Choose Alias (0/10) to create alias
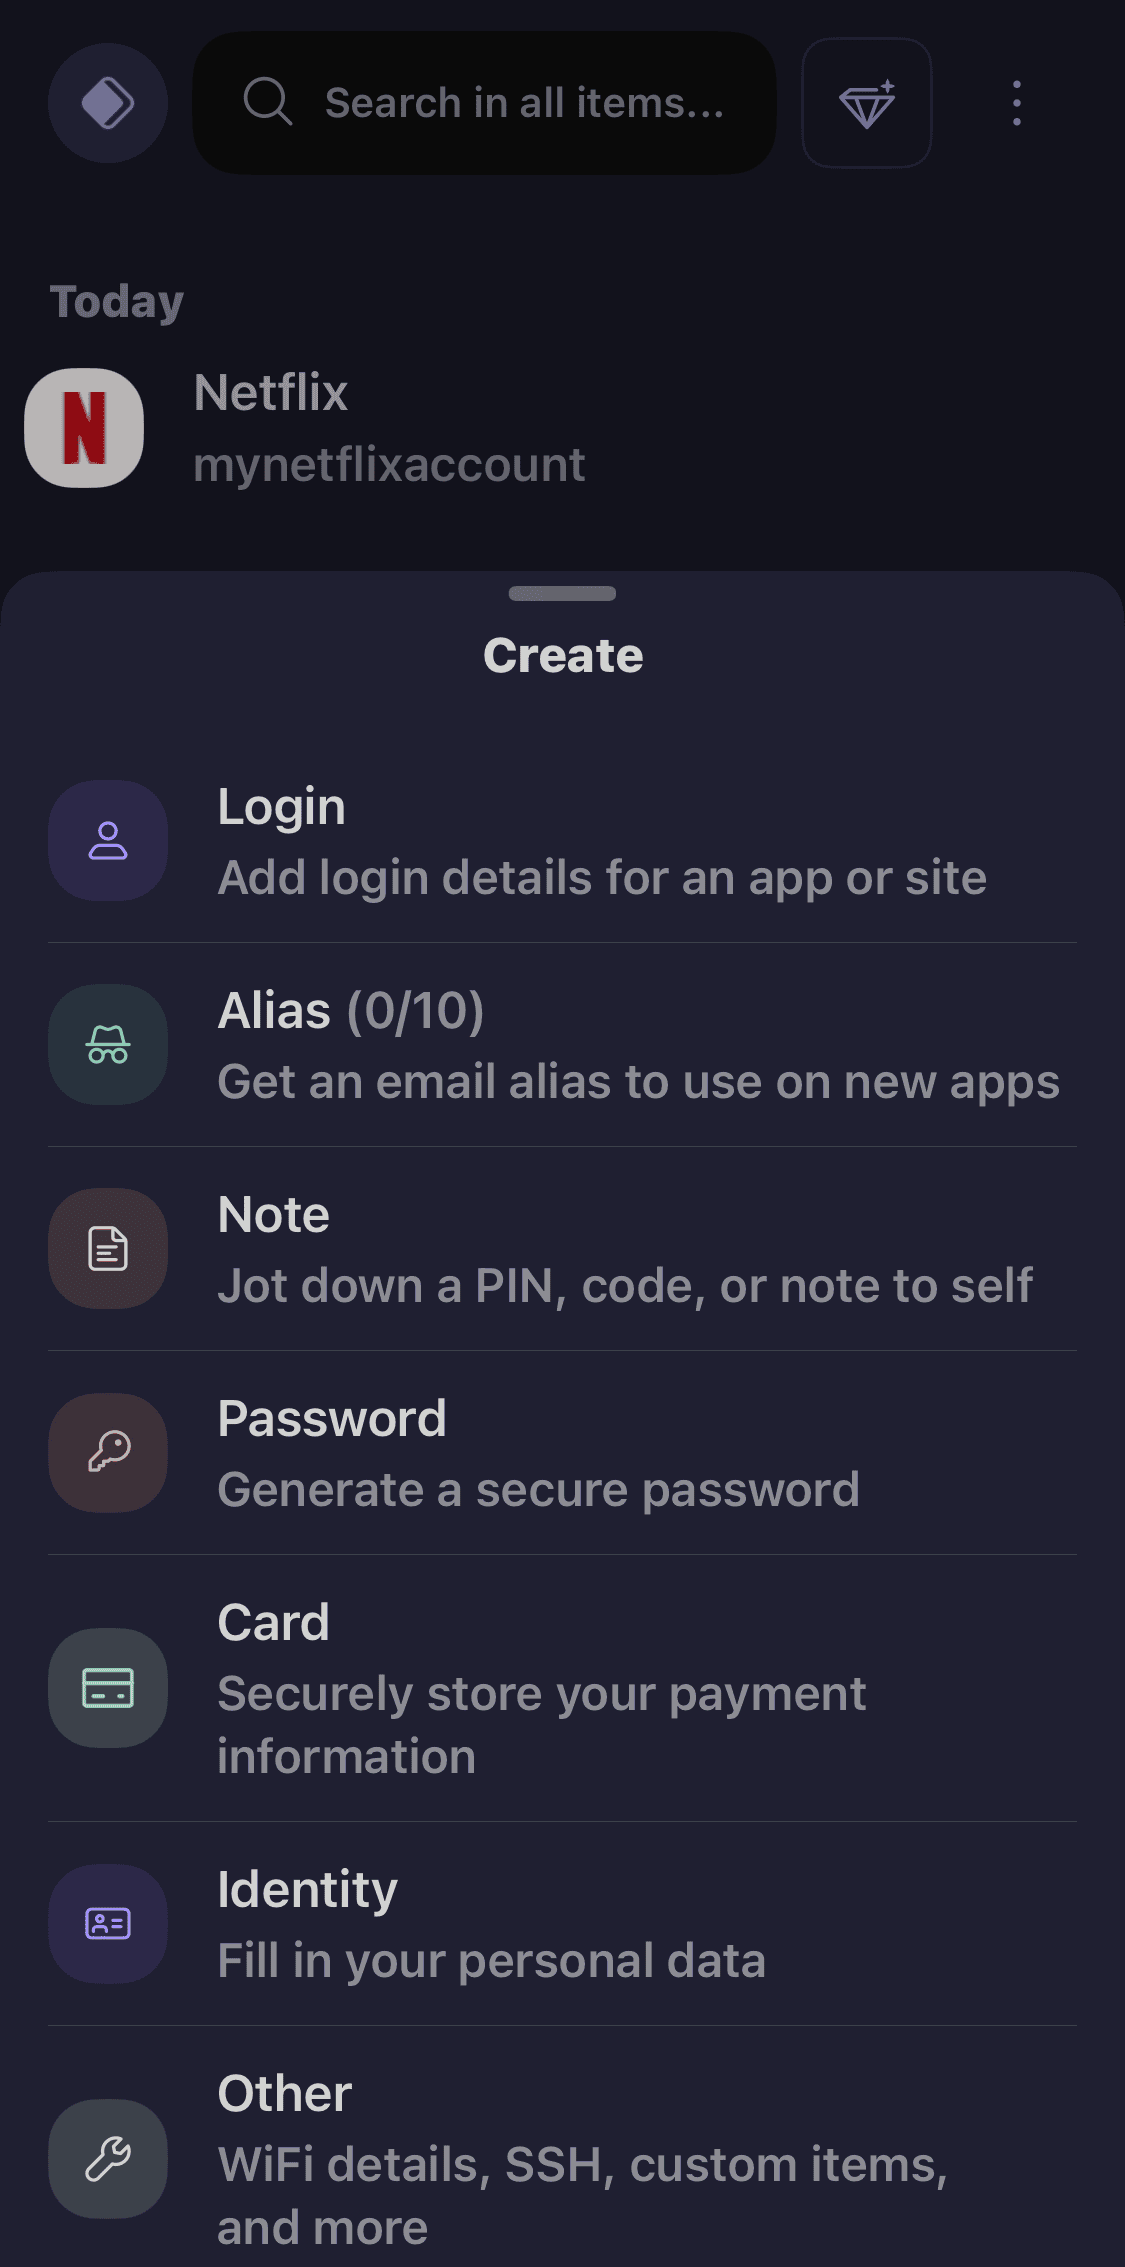1125x2267 pixels. (636, 1046)
